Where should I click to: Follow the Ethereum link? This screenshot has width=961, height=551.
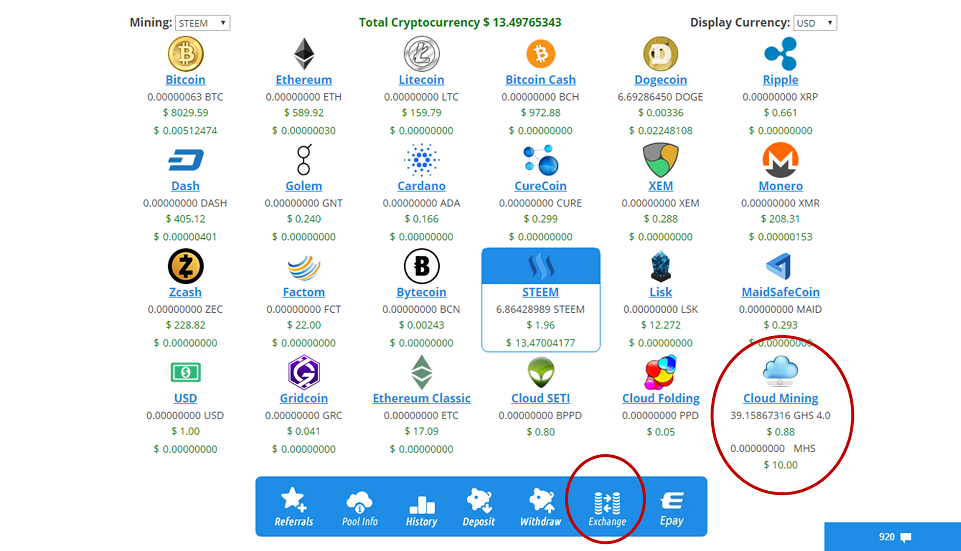coord(304,80)
